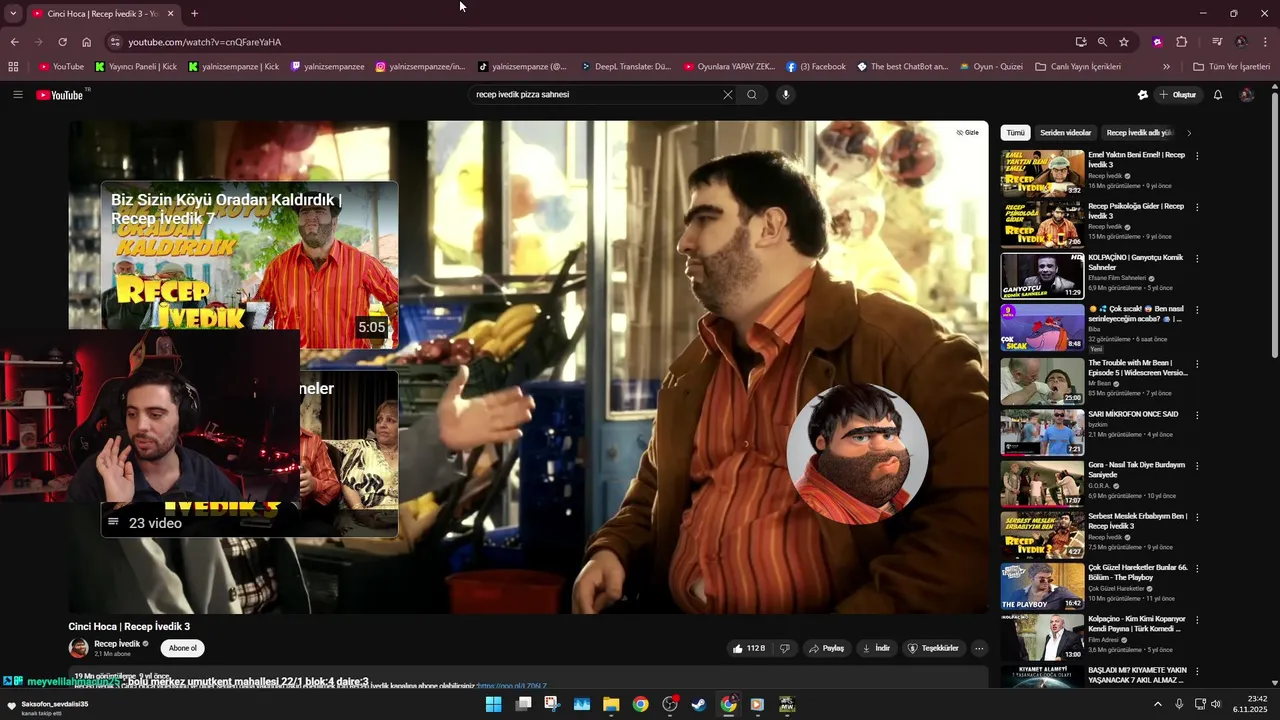Image resolution: width=1280 pixels, height=720 pixels.
Task: Like the video with 112 B thumbs up
Action: (x=749, y=648)
